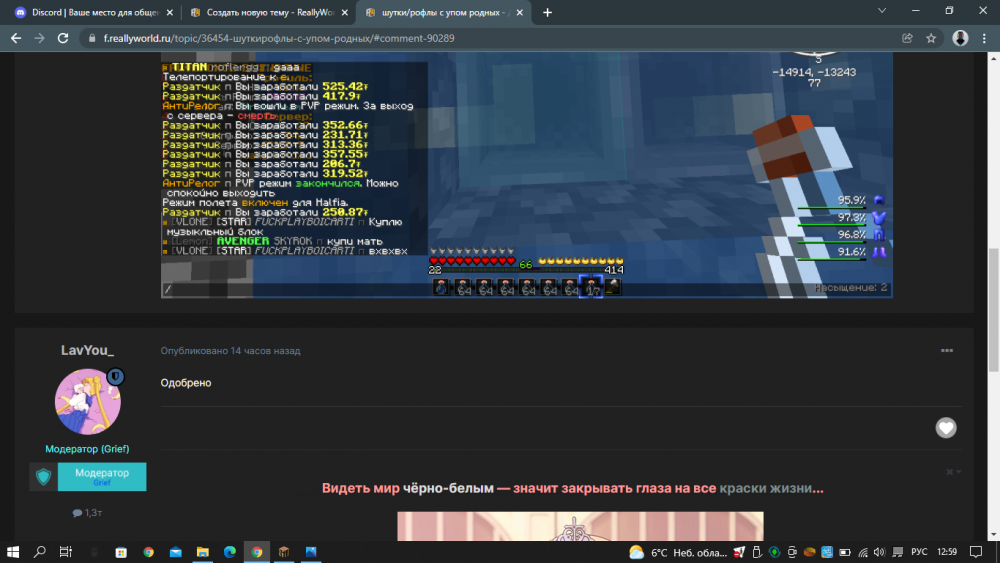
Task: Close the 'шутки/рофлы' active tab
Action: point(519,12)
